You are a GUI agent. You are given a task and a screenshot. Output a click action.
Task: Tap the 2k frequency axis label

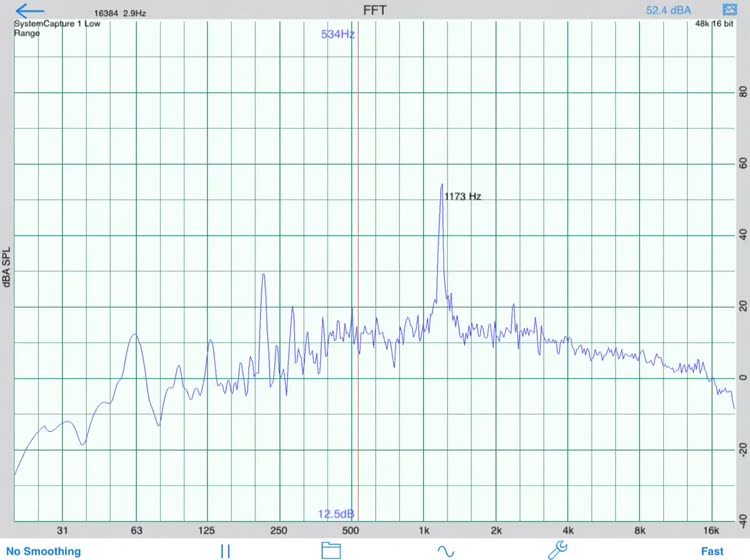click(x=496, y=530)
